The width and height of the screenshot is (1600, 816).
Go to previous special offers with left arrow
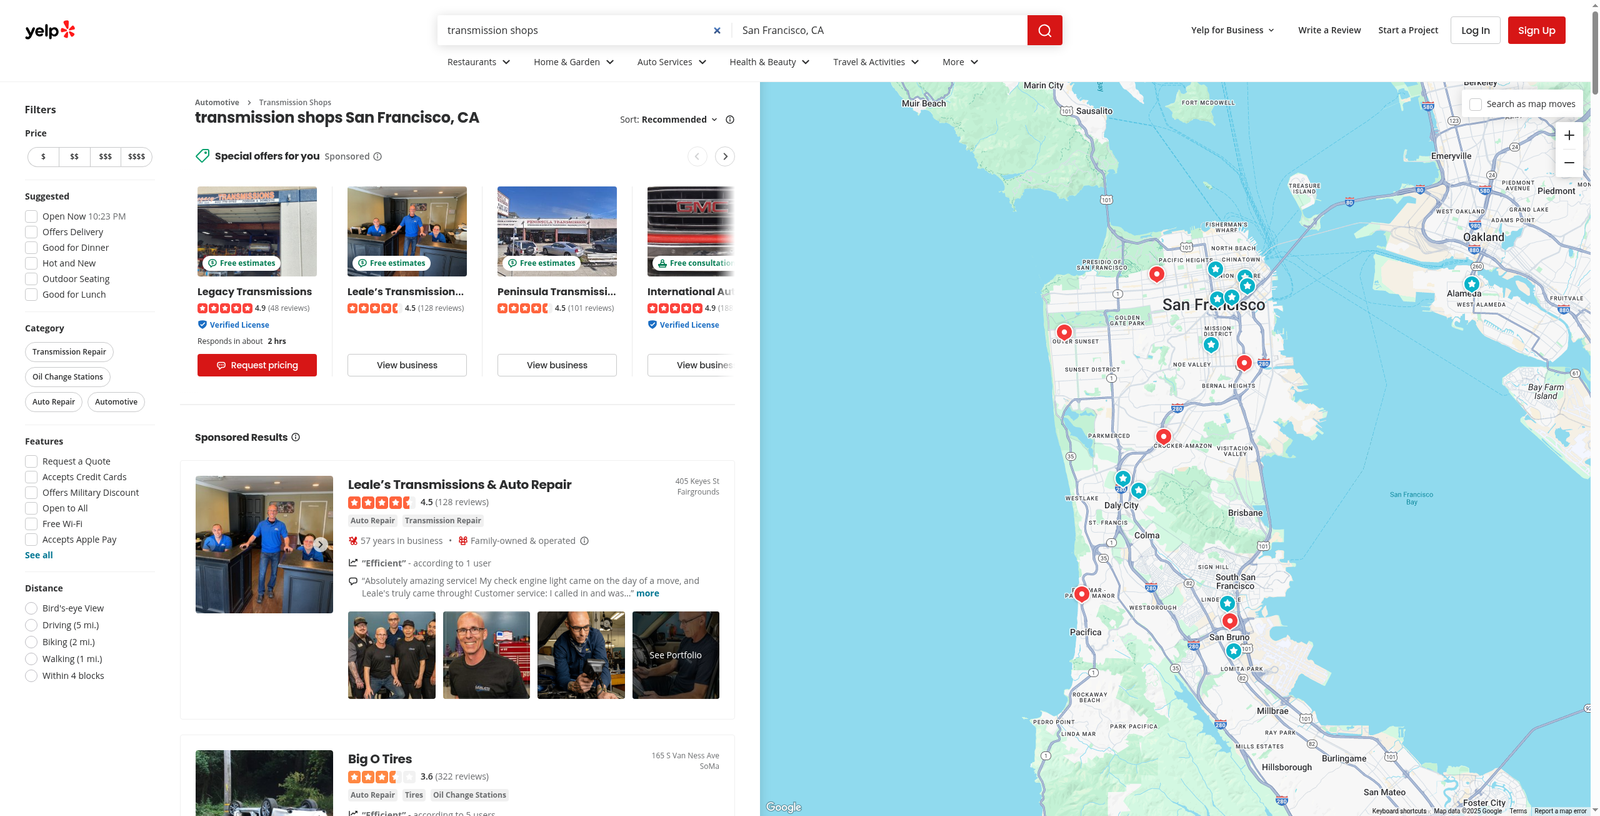click(x=697, y=156)
